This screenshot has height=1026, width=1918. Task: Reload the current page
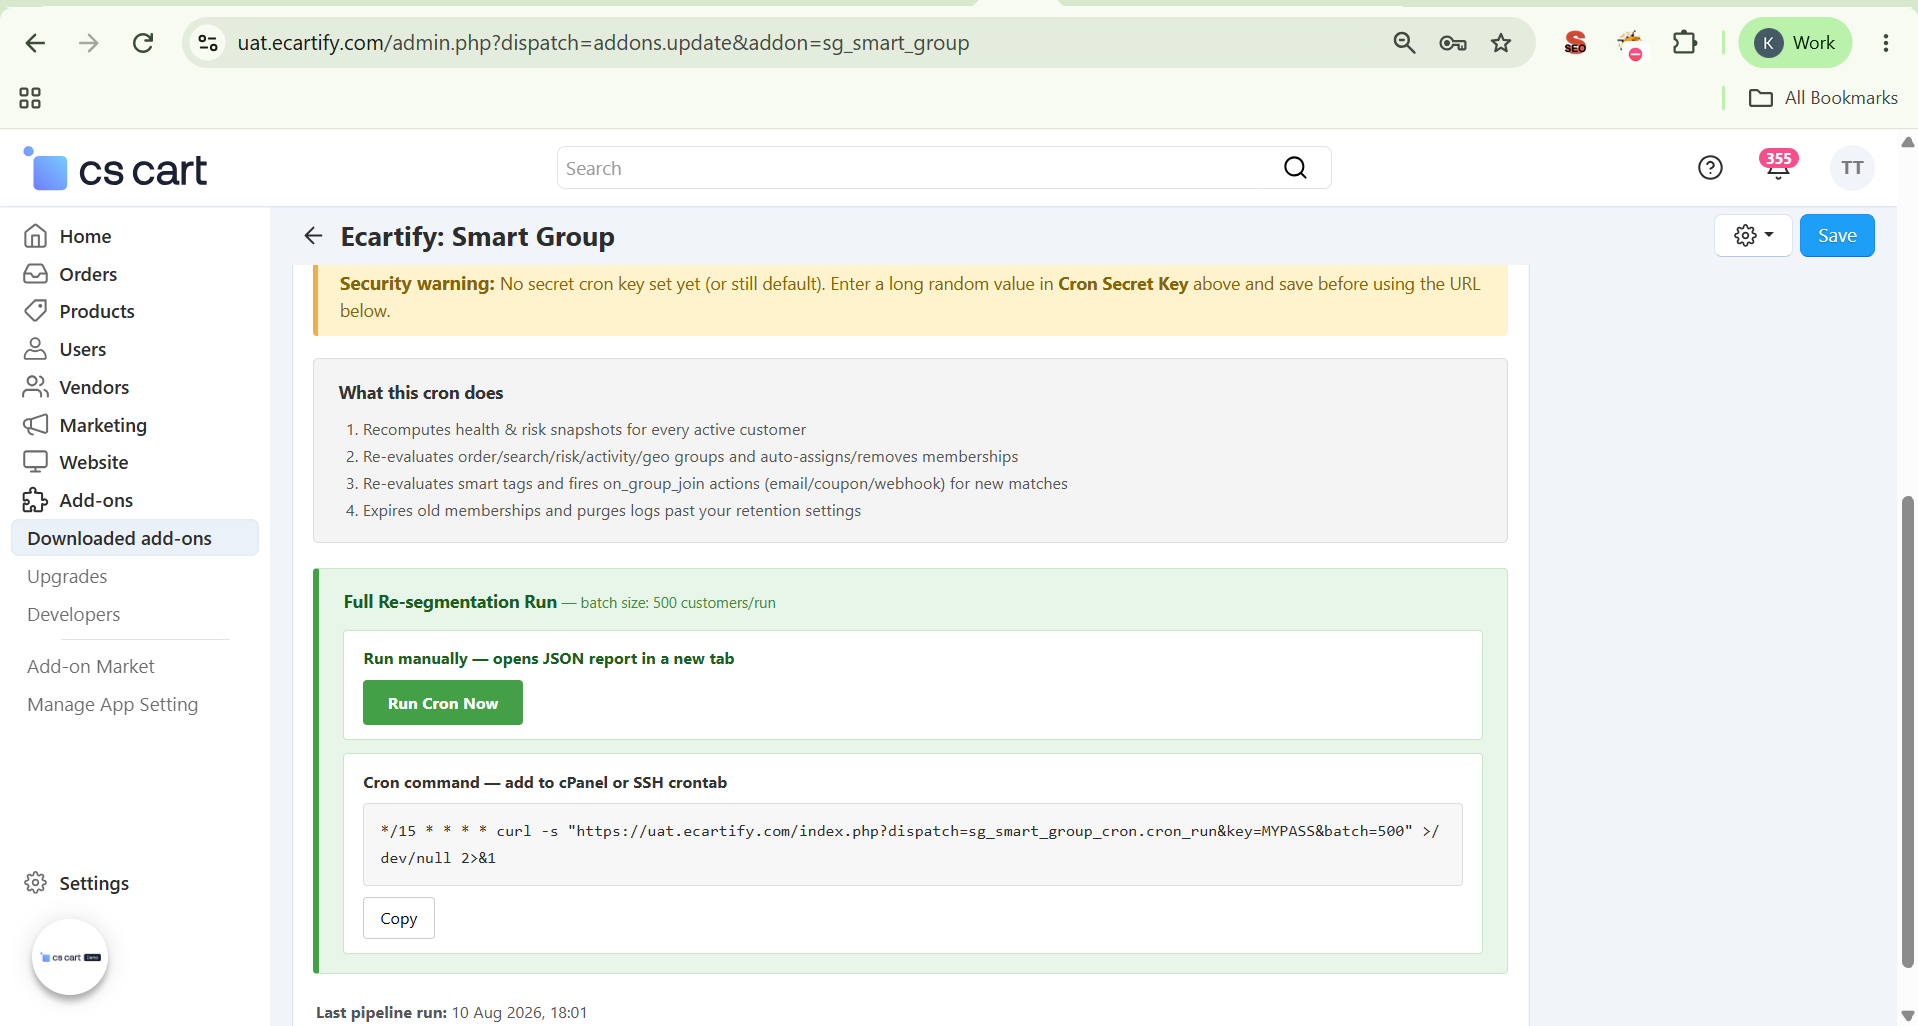(x=143, y=43)
